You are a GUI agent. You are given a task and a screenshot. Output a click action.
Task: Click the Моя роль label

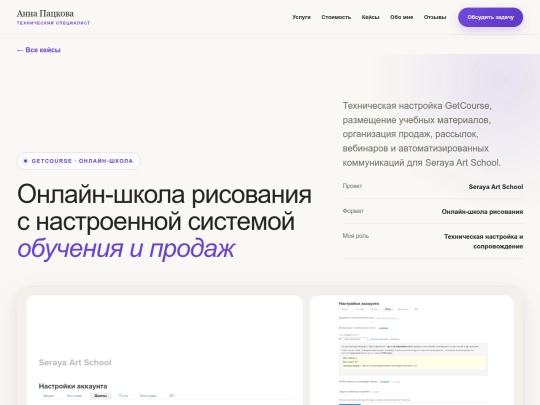356,236
